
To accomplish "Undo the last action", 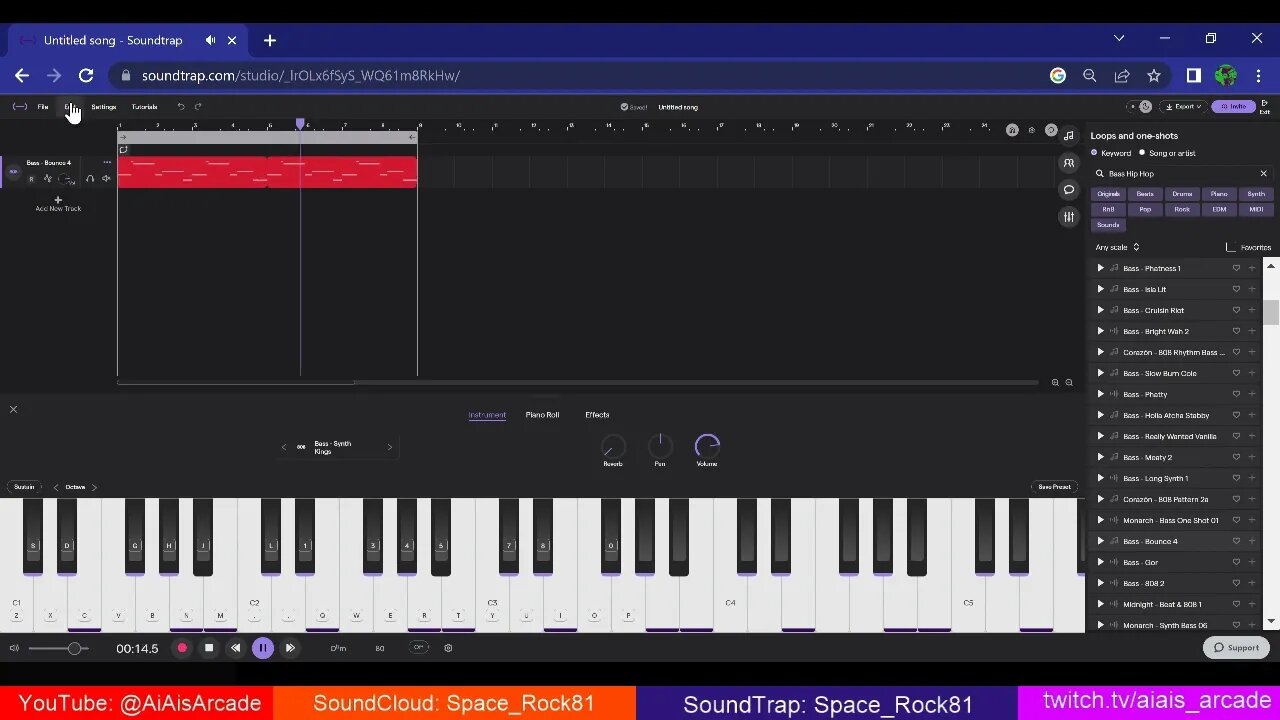I will point(181,106).
